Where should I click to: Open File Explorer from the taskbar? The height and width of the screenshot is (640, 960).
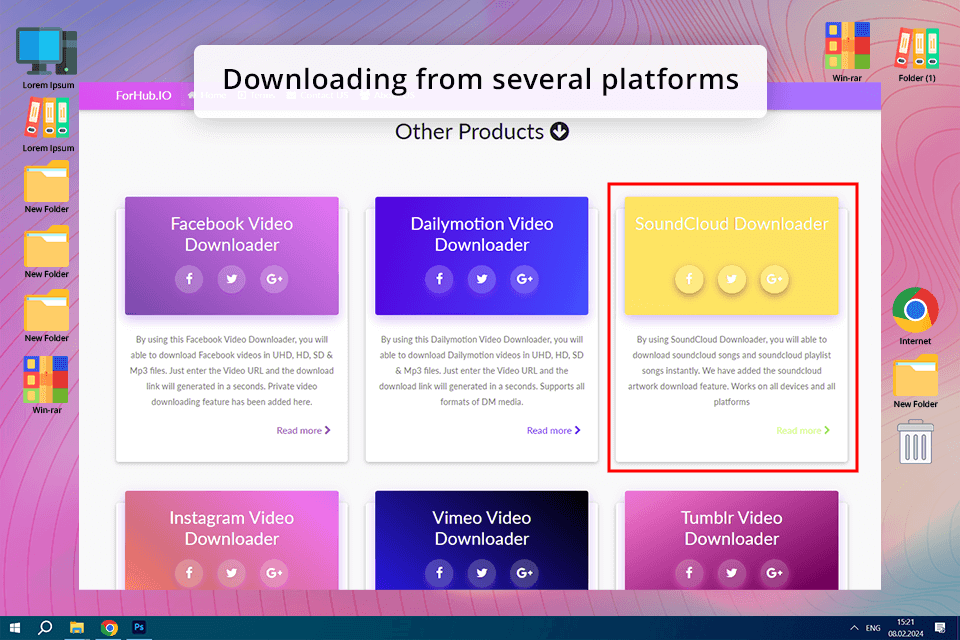pos(77,628)
